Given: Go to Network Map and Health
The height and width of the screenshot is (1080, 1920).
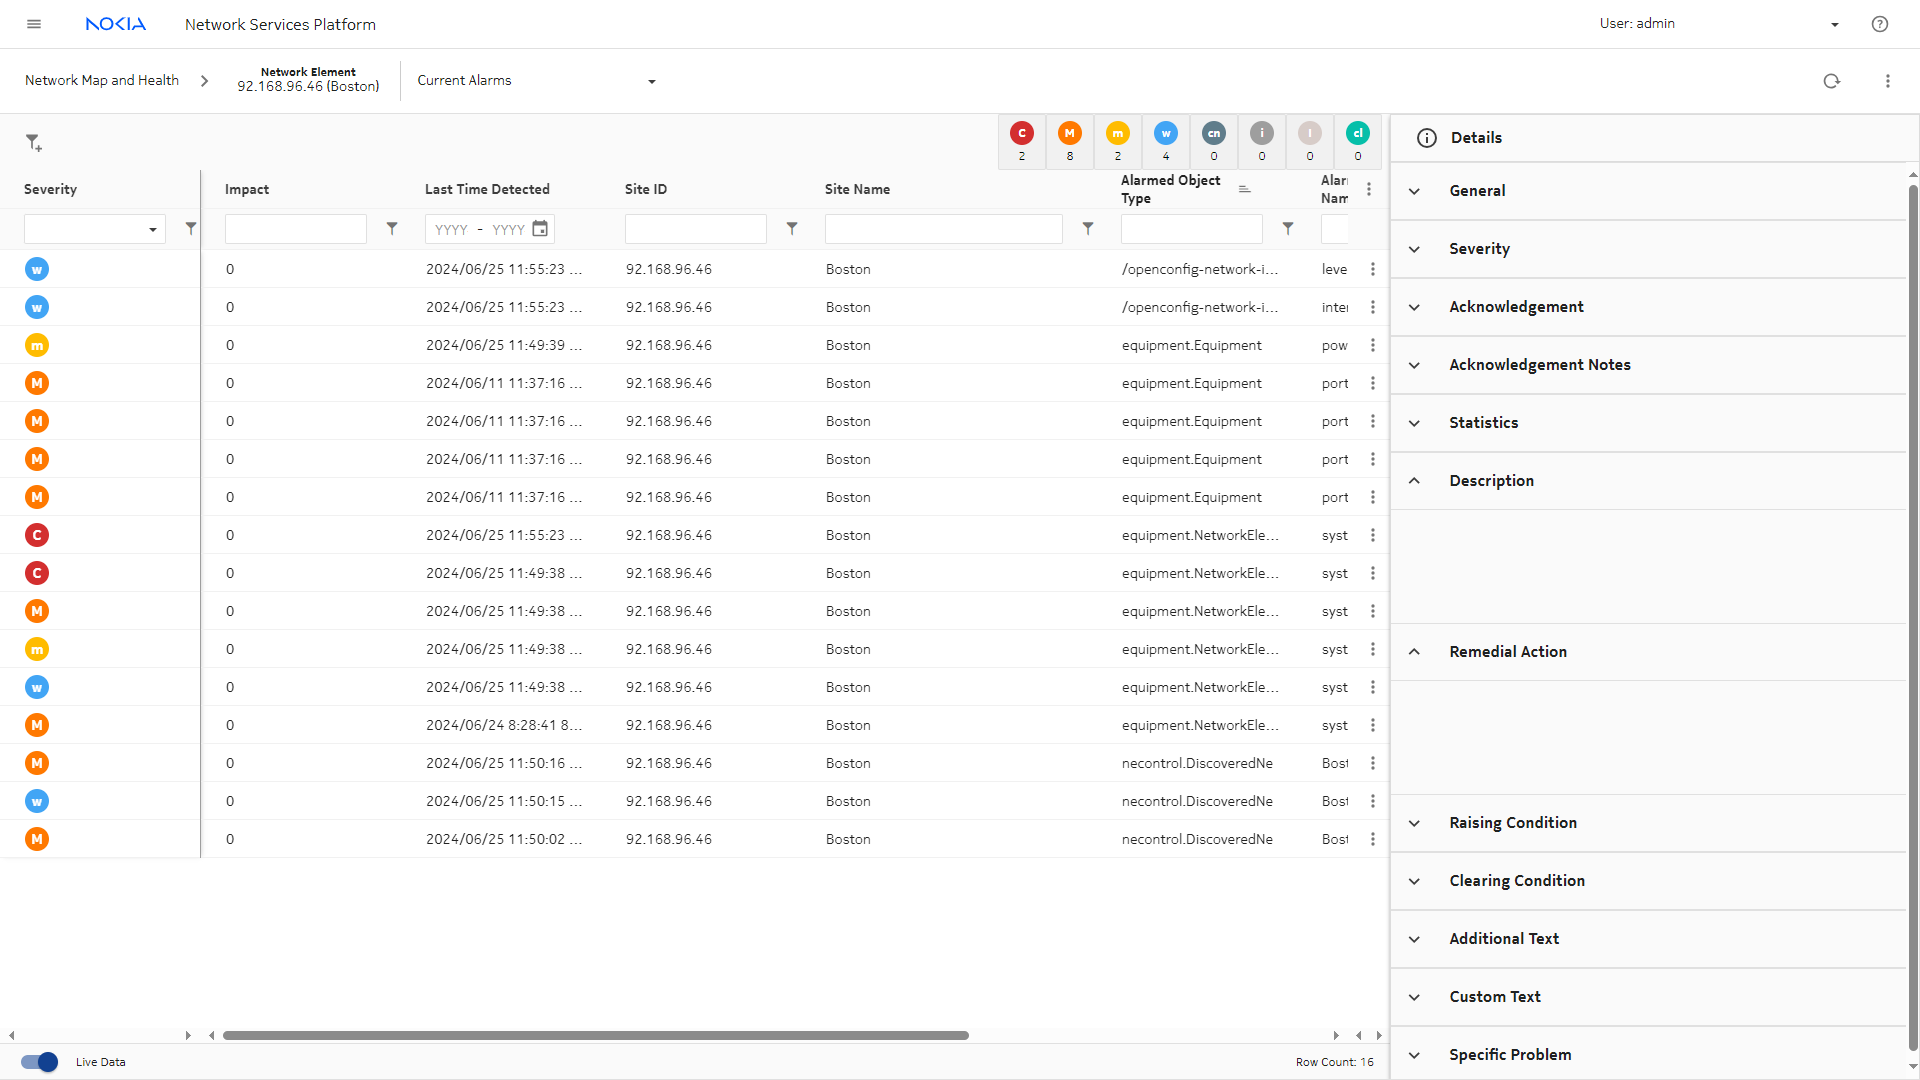Looking at the screenshot, I should tap(102, 81).
